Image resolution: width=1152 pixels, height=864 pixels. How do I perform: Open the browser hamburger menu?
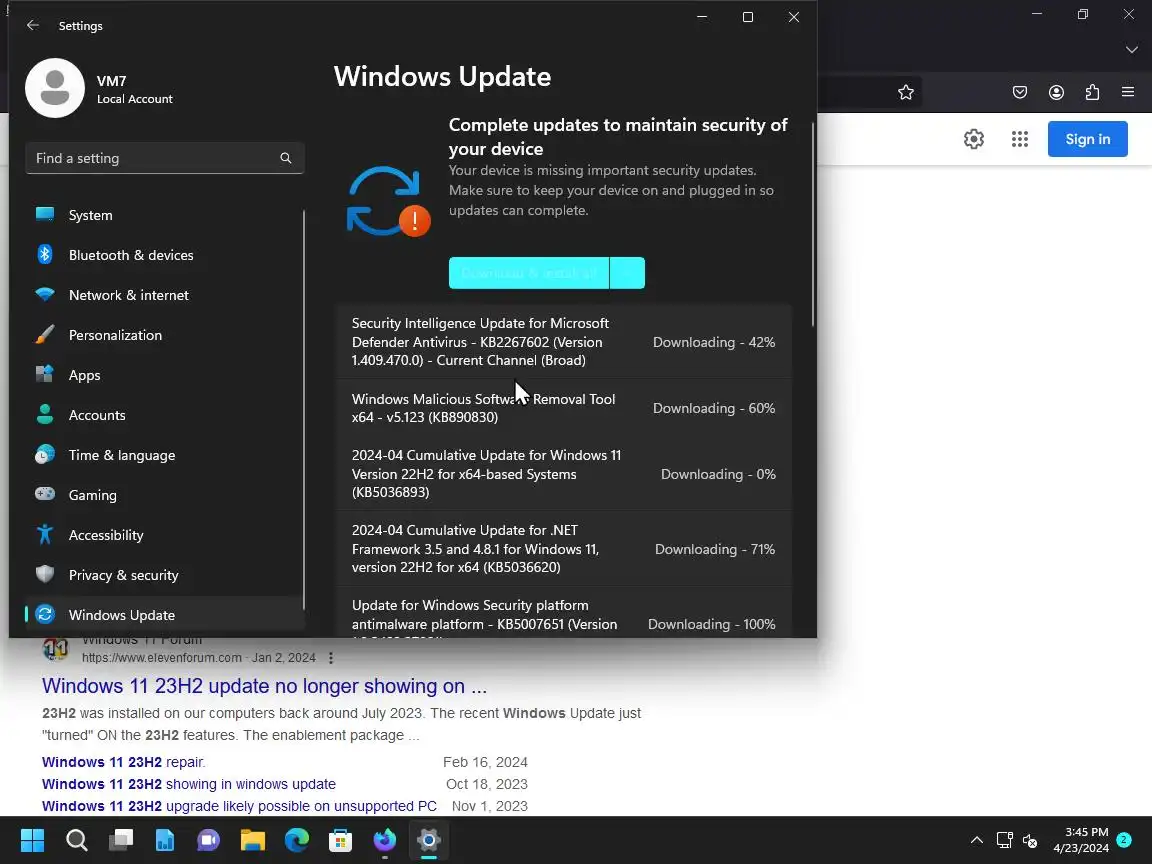(1128, 92)
